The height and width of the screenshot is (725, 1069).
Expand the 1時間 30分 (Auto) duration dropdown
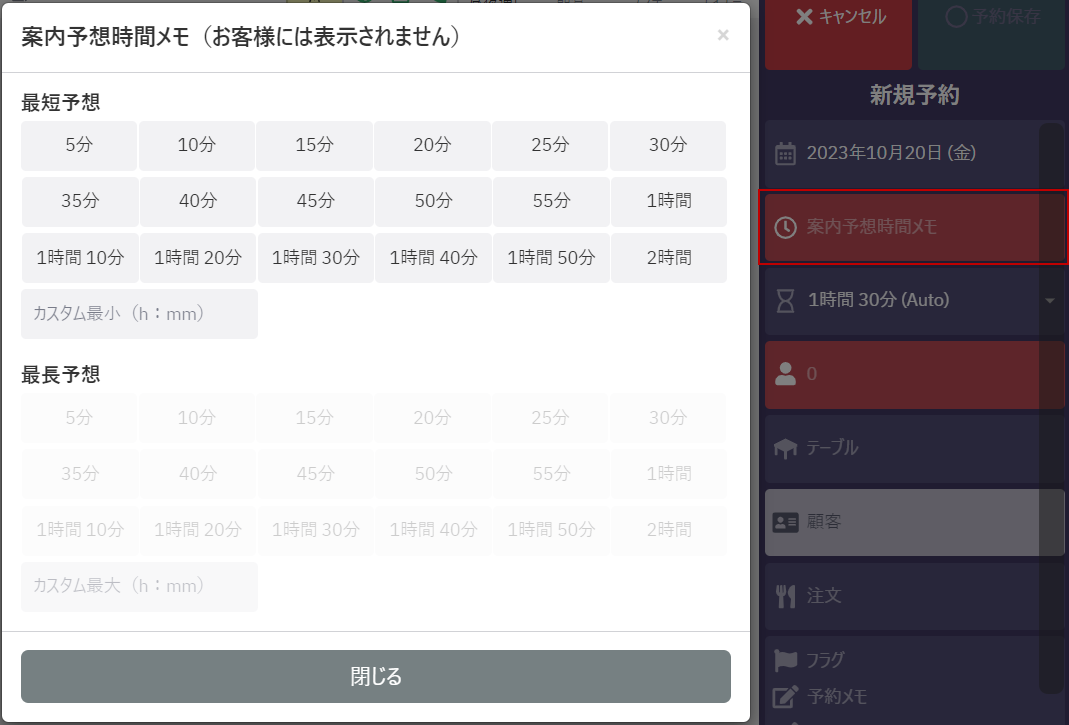pos(1050,300)
